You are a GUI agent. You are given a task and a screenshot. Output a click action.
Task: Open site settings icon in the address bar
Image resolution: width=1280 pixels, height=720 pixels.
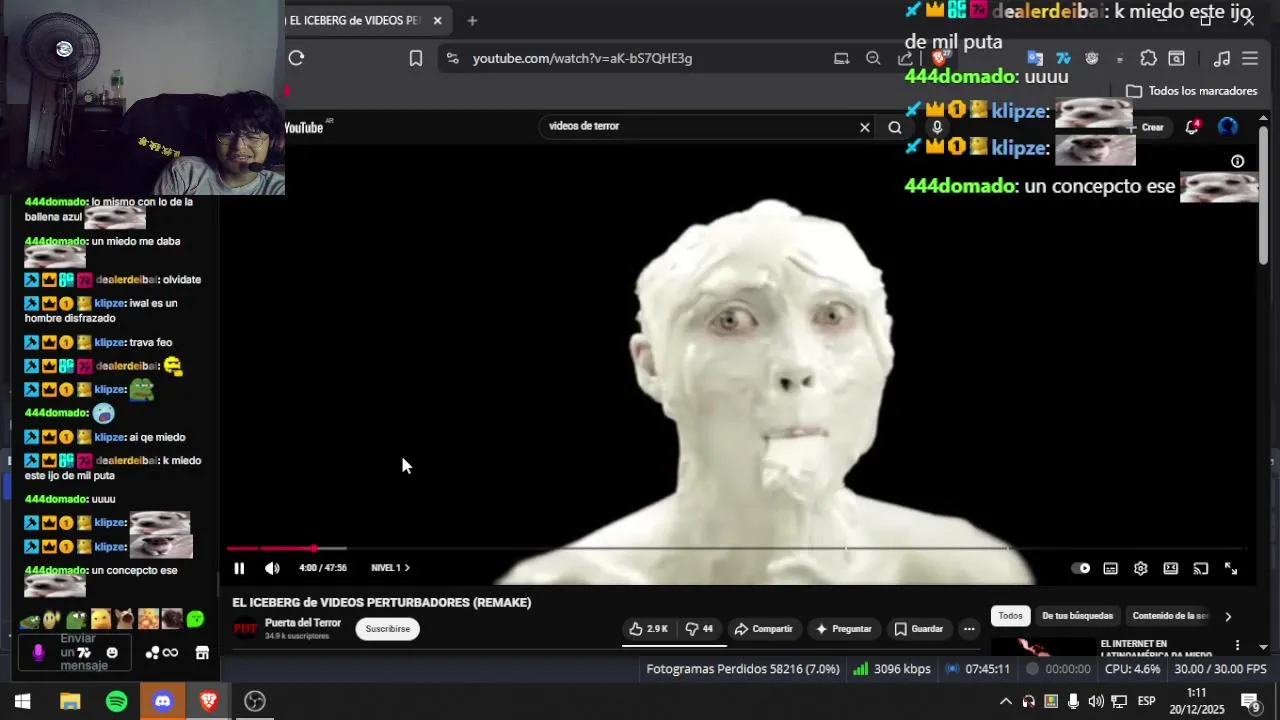tap(452, 58)
